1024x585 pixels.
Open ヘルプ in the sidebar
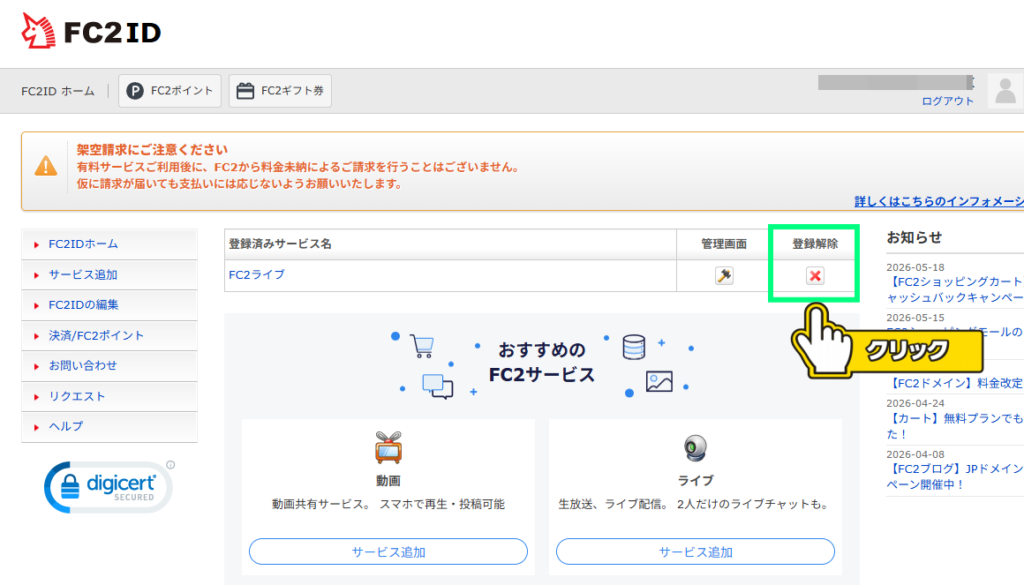[109, 426]
